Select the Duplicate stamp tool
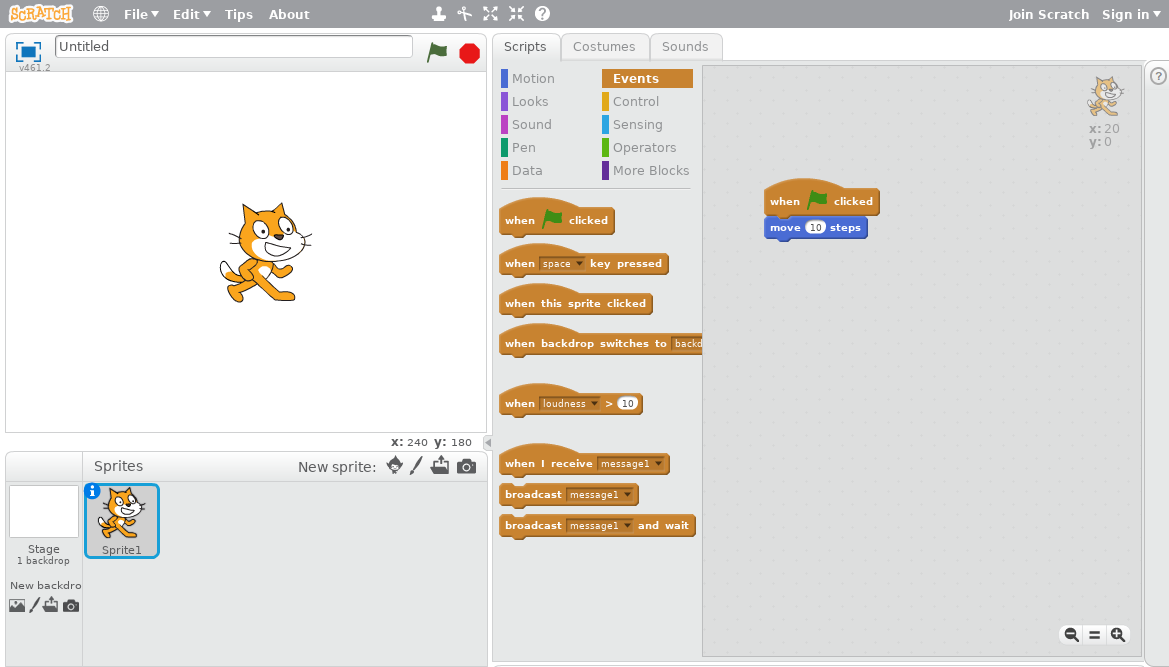 pos(439,13)
